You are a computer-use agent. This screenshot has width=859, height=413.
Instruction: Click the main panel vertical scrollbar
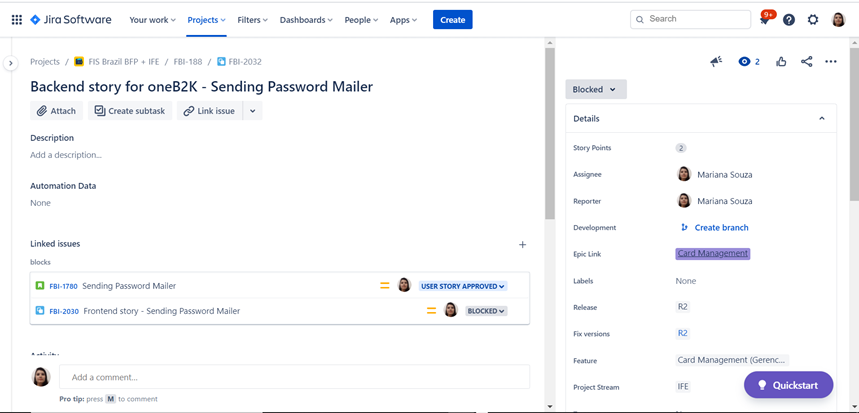pyautogui.click(x=550, y=135)
